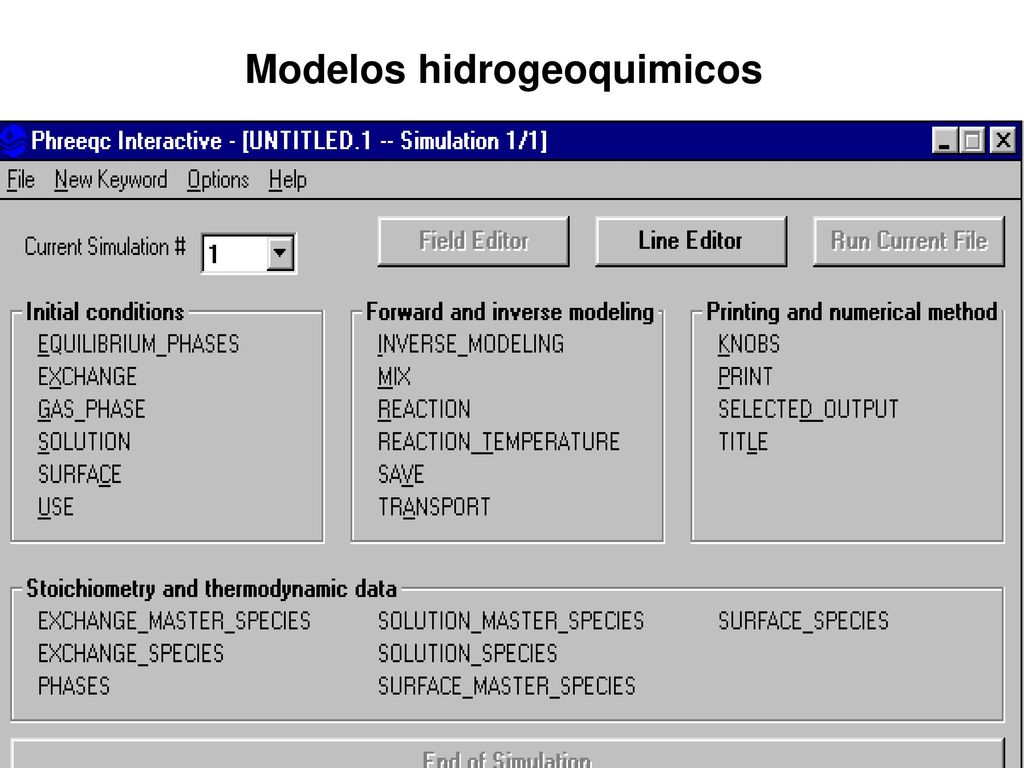
Task: Close the Phreeqc Interactive window
Action: click(x=1002, y=141)
